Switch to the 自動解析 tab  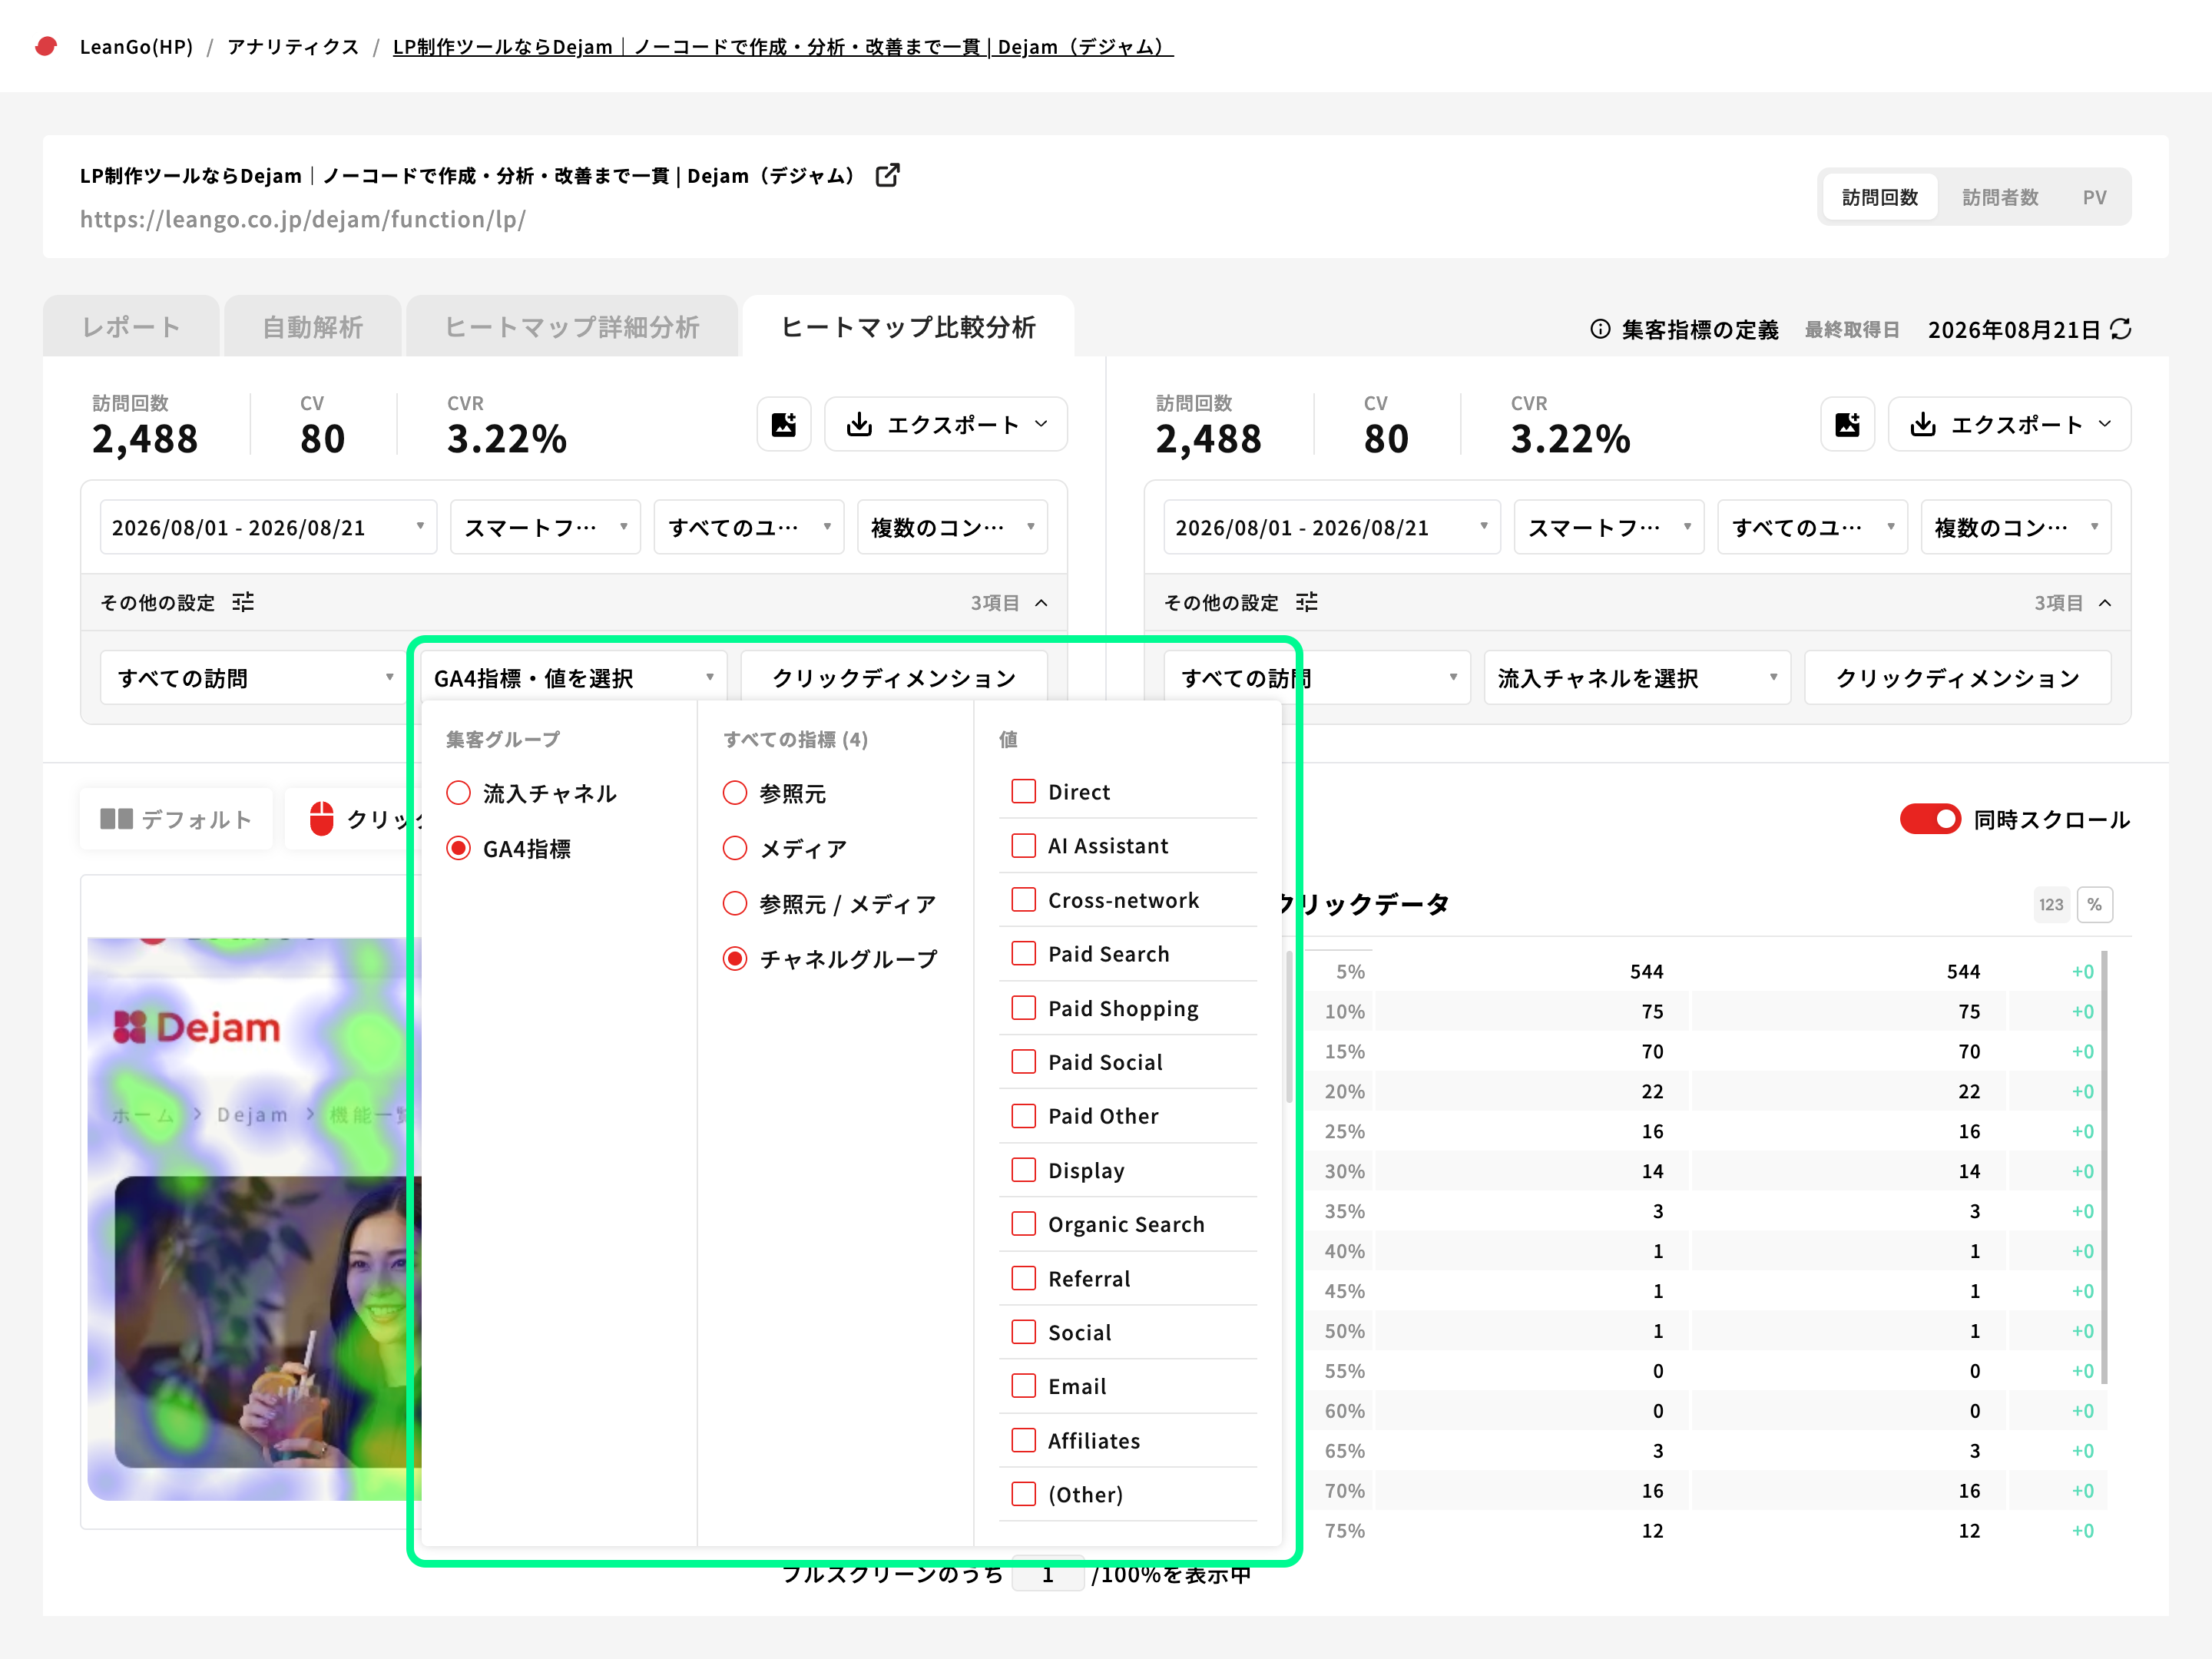coord(313,327)
